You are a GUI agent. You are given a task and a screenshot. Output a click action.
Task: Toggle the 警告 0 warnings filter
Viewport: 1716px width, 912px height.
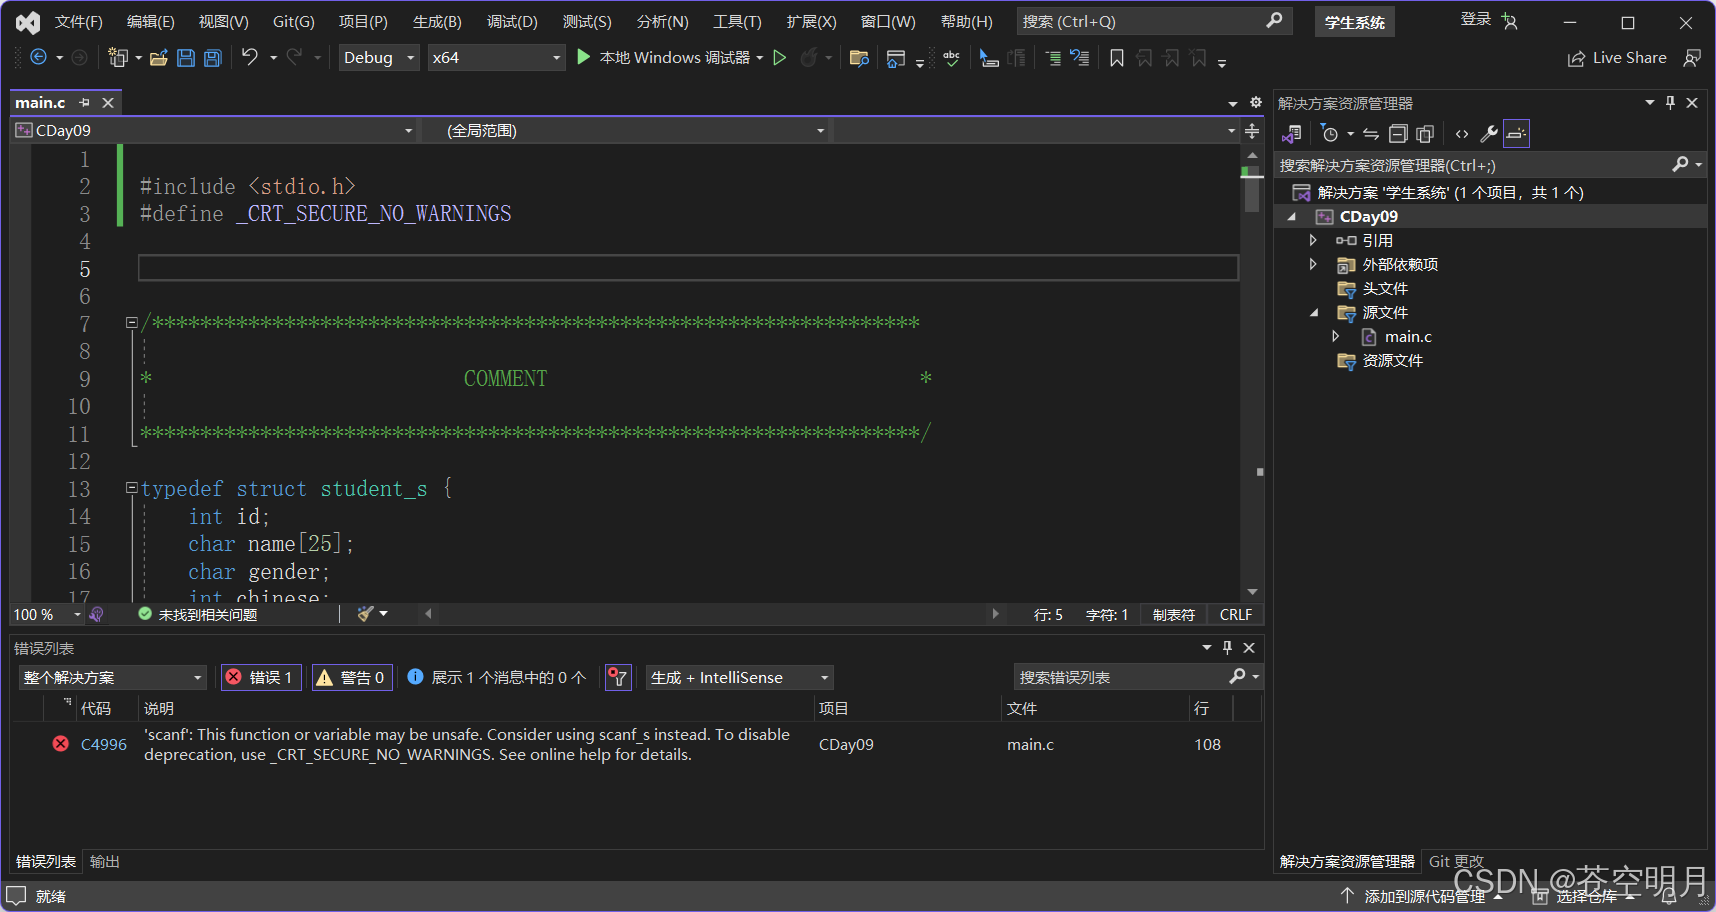click(351, 677)
